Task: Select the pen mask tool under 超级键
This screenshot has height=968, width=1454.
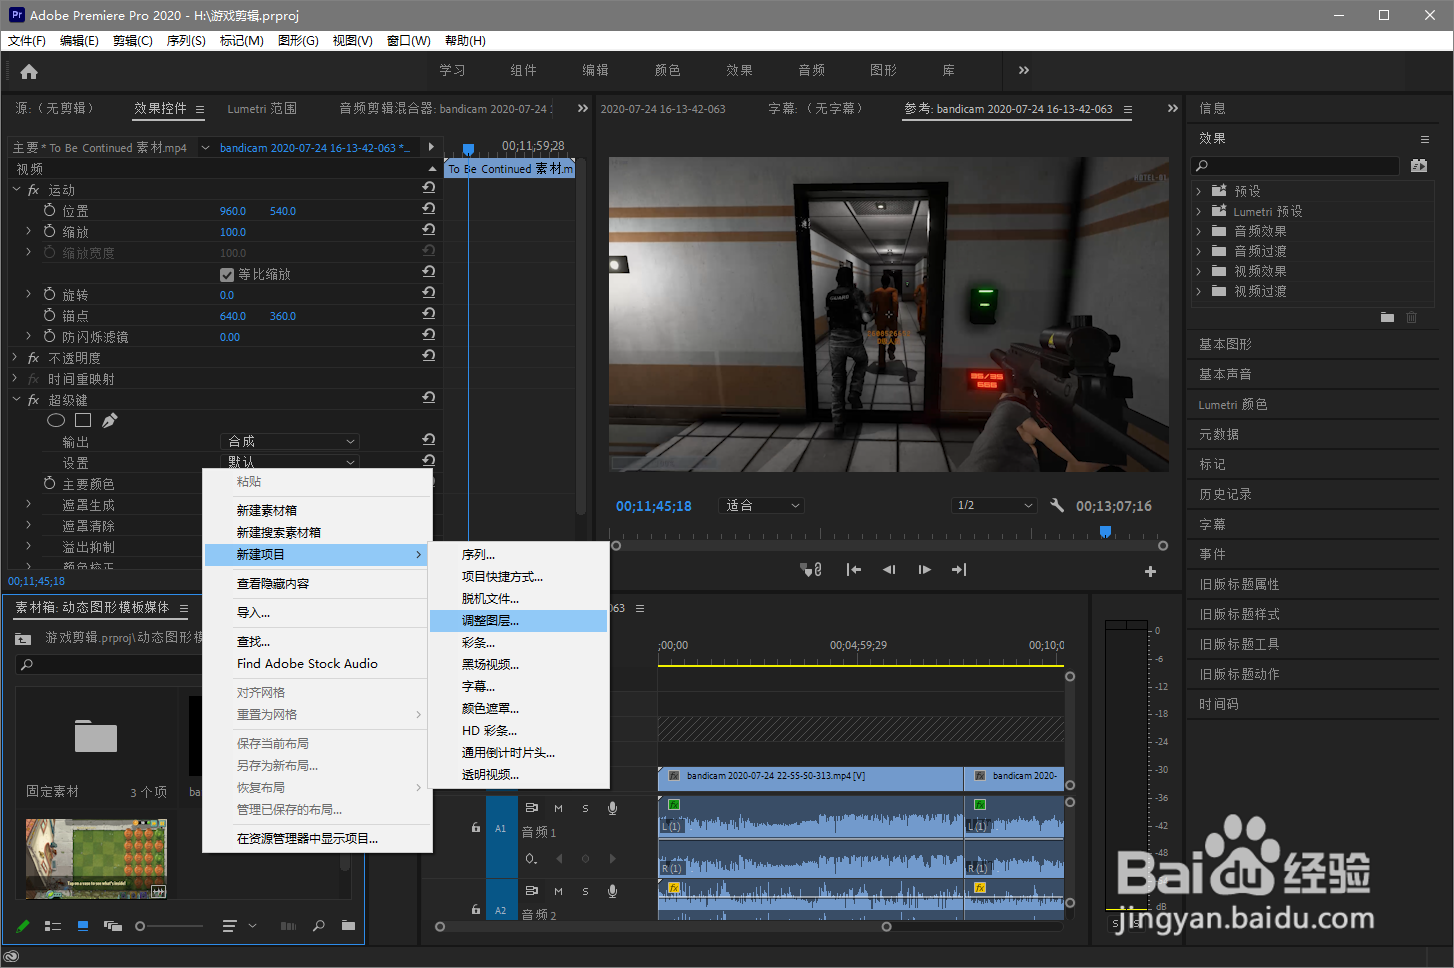Action: click(x=110, y=421)
